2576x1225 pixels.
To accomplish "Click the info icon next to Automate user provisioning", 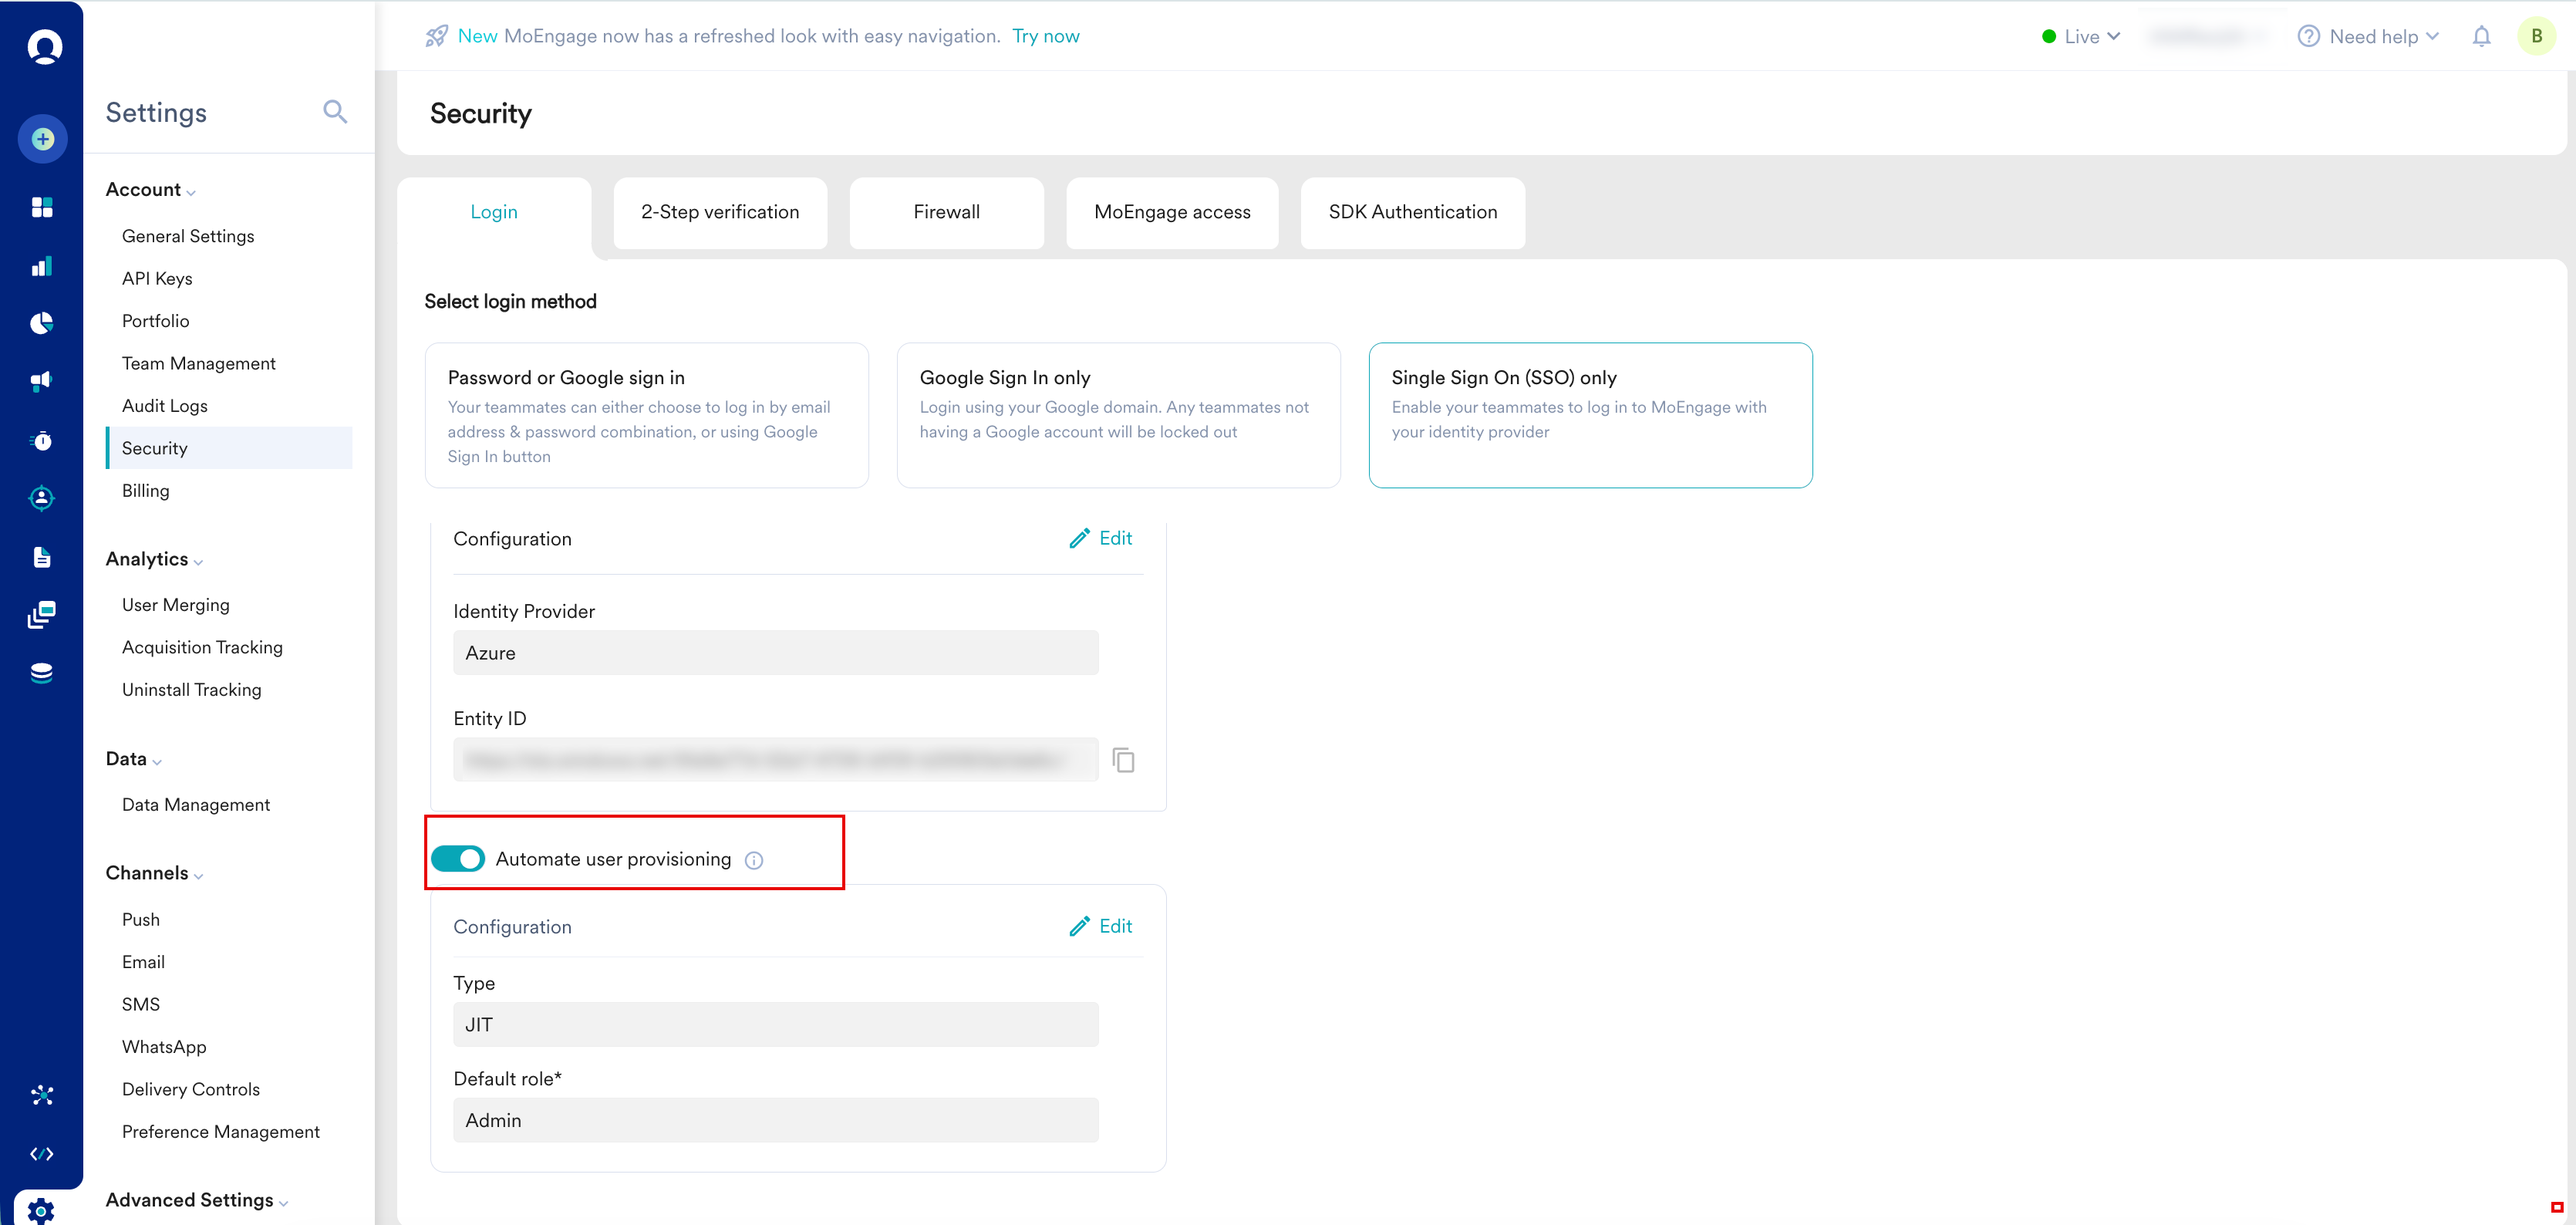I will (754, 860).
